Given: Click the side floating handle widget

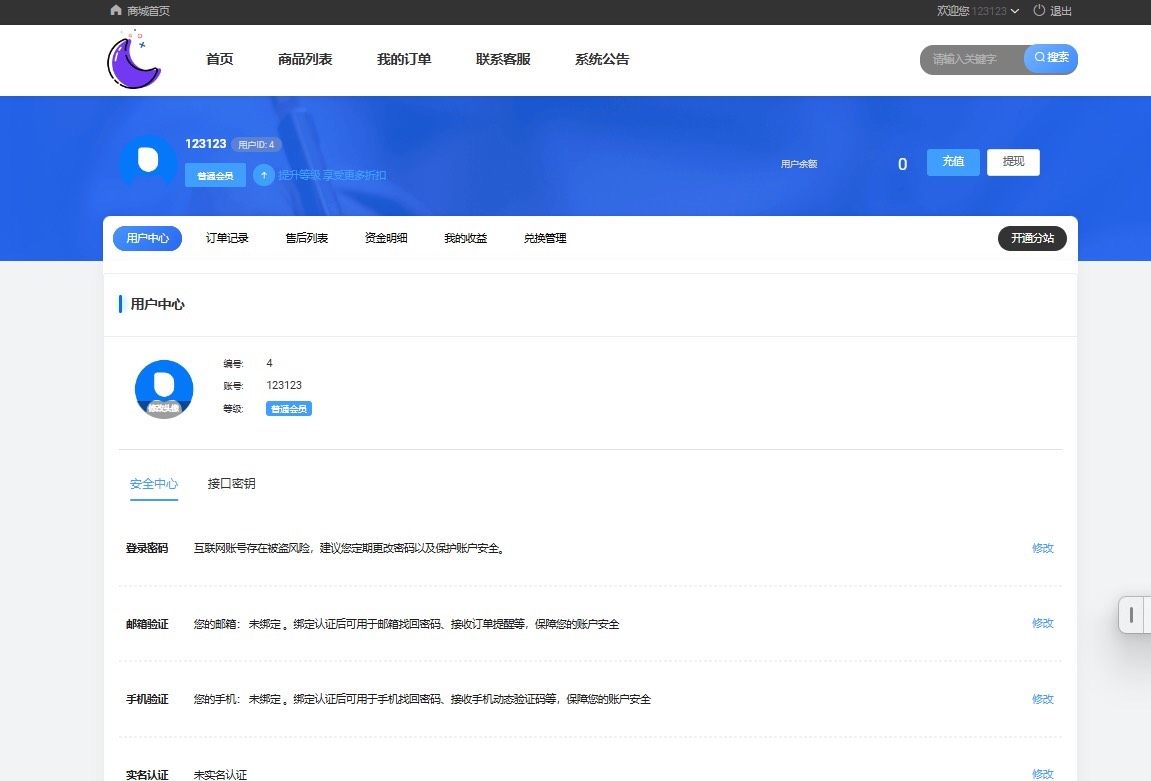Looking at the screenshot, I should point(1131,615).
